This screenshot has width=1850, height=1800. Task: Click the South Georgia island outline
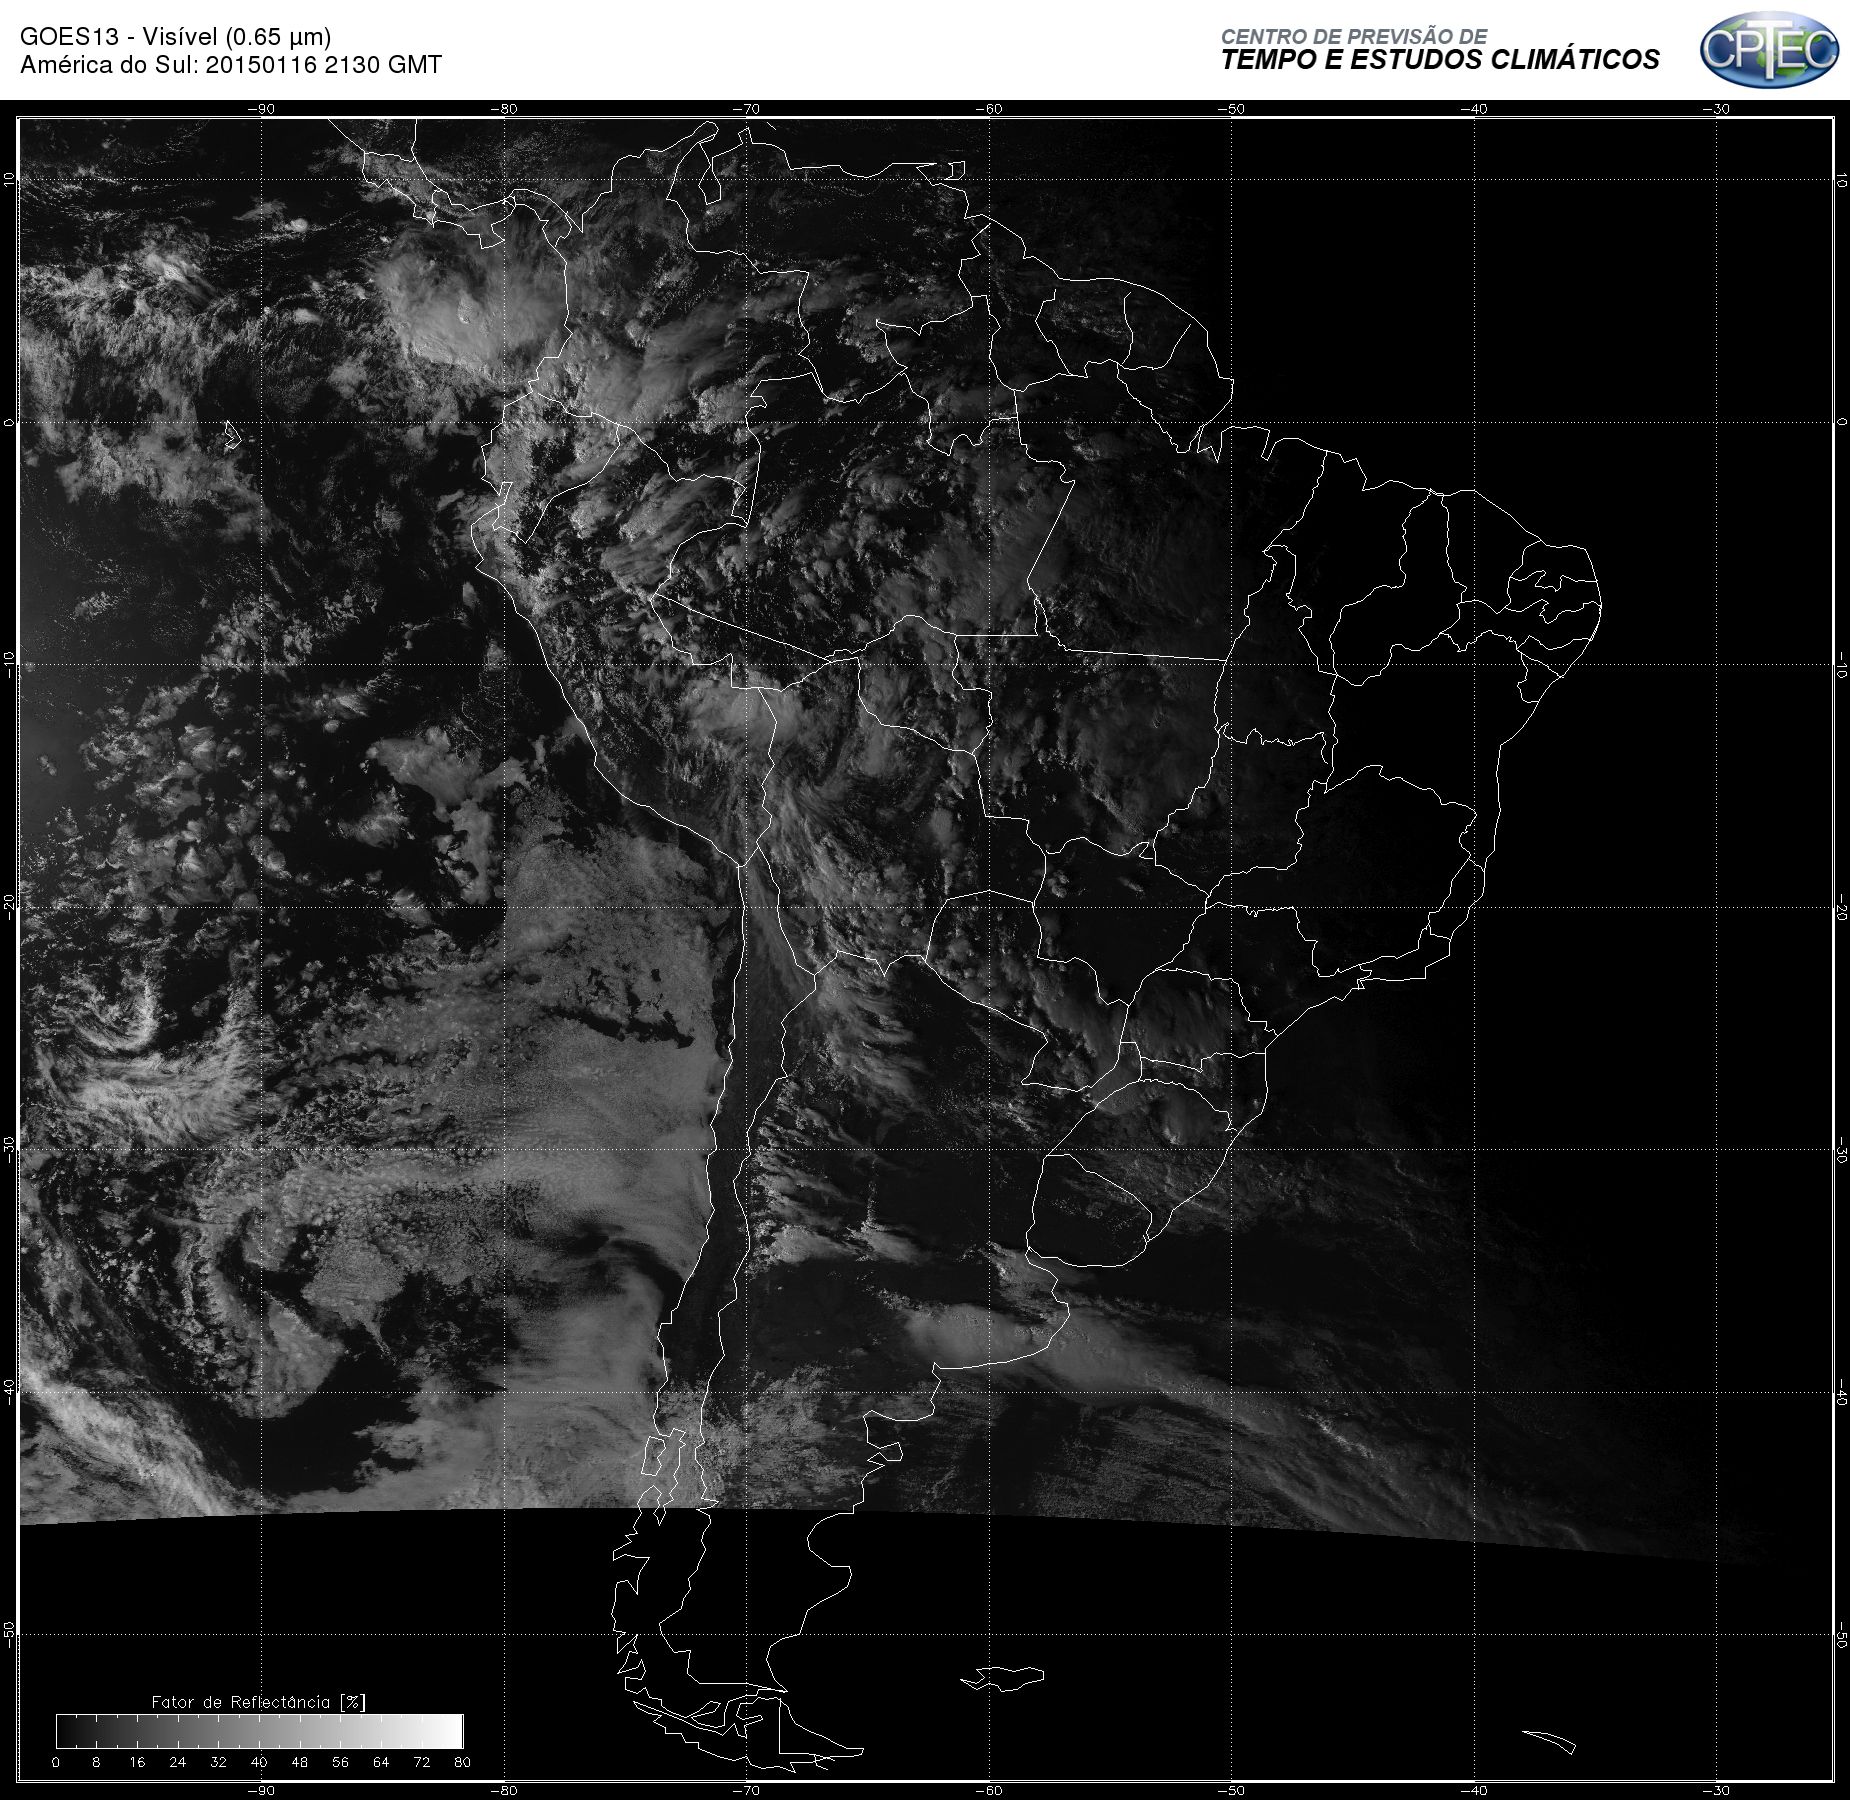coord(1549,1742)
